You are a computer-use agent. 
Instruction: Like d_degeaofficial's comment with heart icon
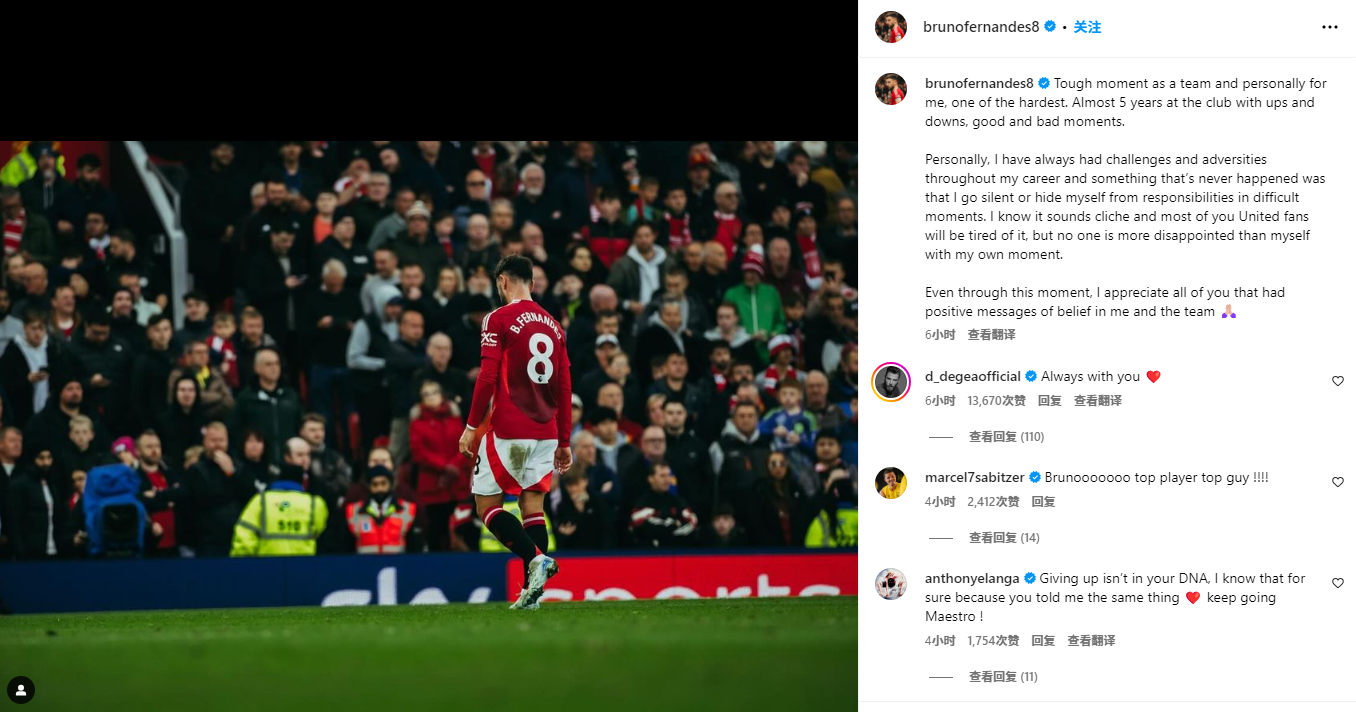click(x=1338, y=381)
